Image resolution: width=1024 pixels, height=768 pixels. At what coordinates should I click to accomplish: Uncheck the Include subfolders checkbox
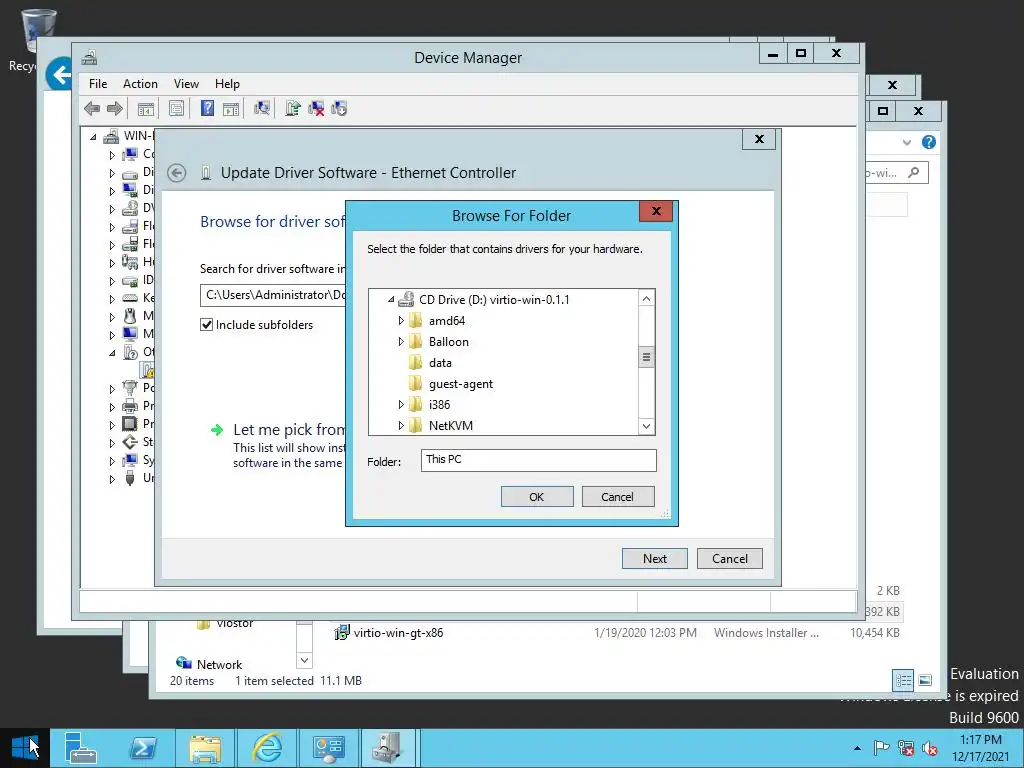point(206,325)
